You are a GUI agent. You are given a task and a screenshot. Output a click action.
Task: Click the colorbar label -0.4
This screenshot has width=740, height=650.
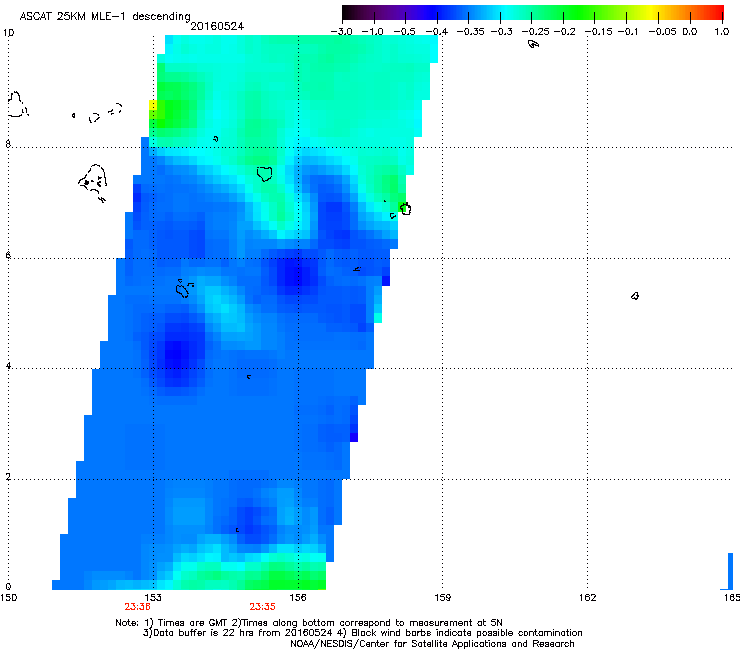[437, 32]
